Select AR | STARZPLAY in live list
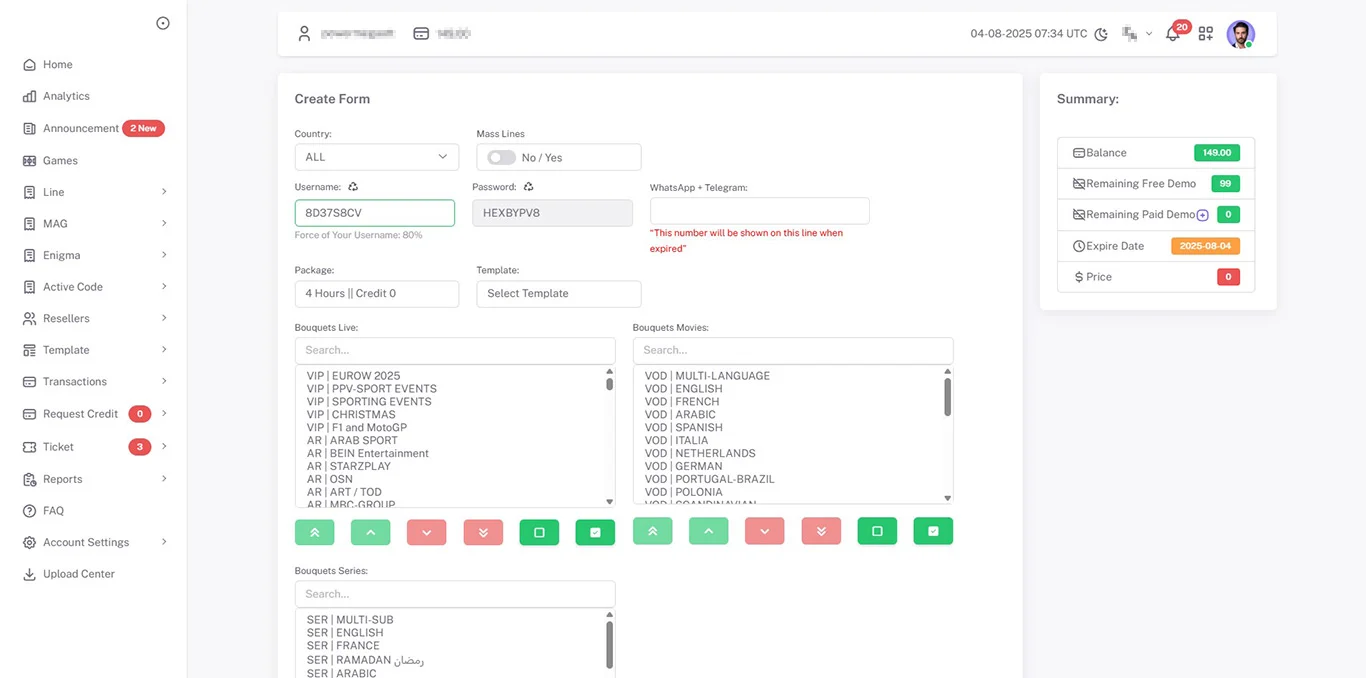The width and height of the screenshot is (1366, 678). (348, 466)
